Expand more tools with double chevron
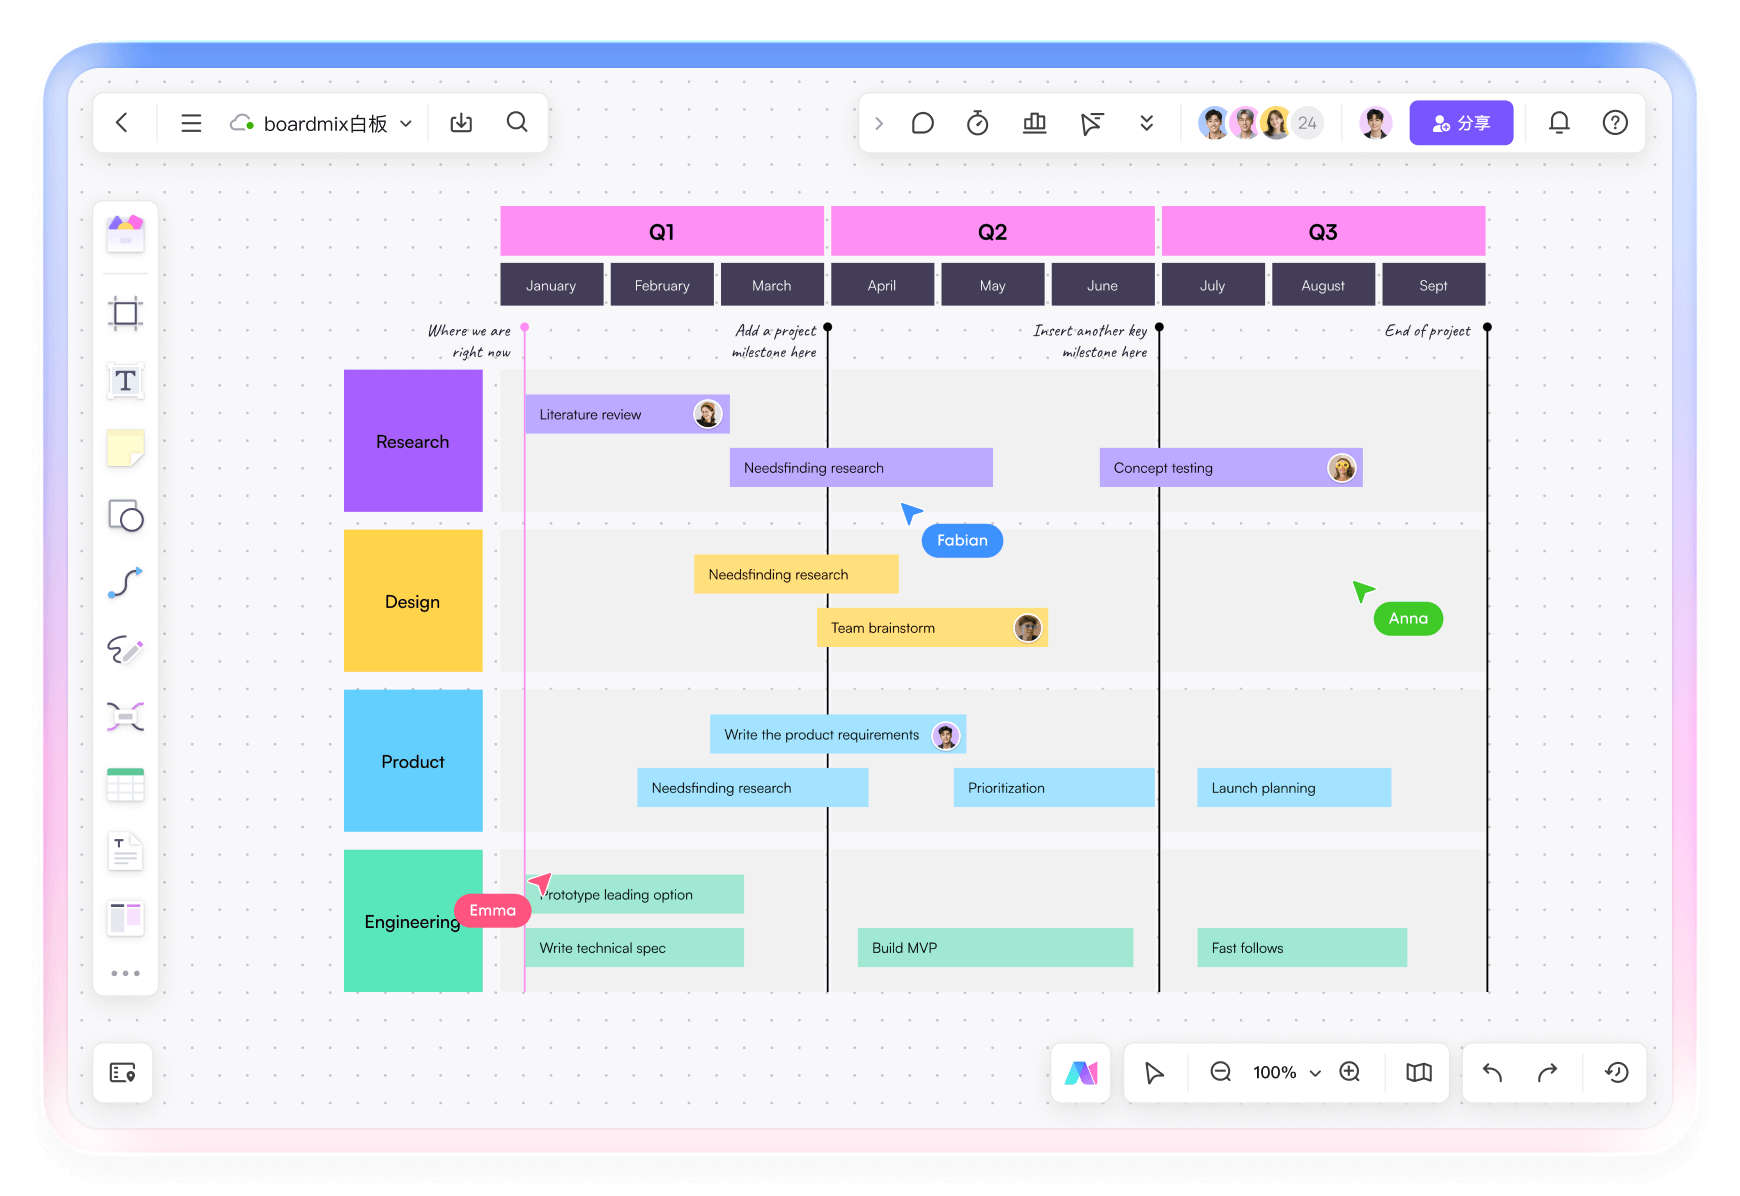Image resolution: width=1740 pixels, height=1196 pixels. (1146, 123)
